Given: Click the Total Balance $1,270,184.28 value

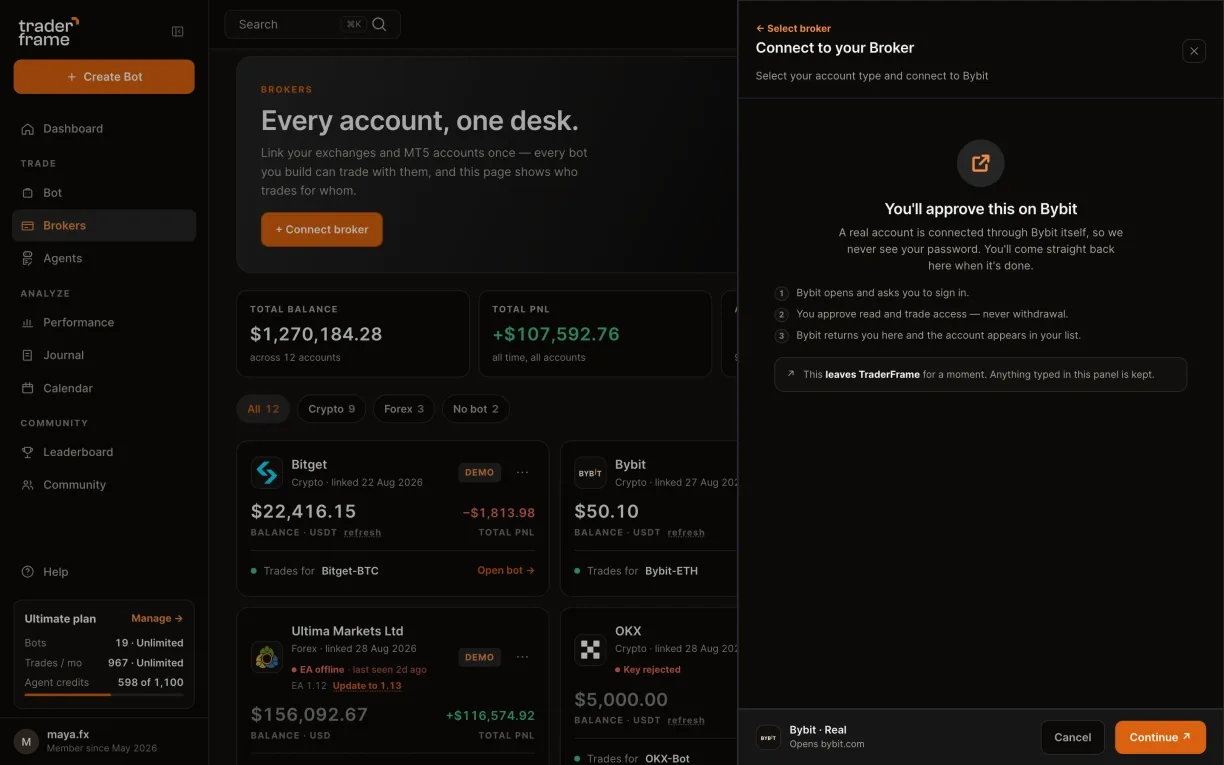Looking at the screenshot, I should coord(316,334).
